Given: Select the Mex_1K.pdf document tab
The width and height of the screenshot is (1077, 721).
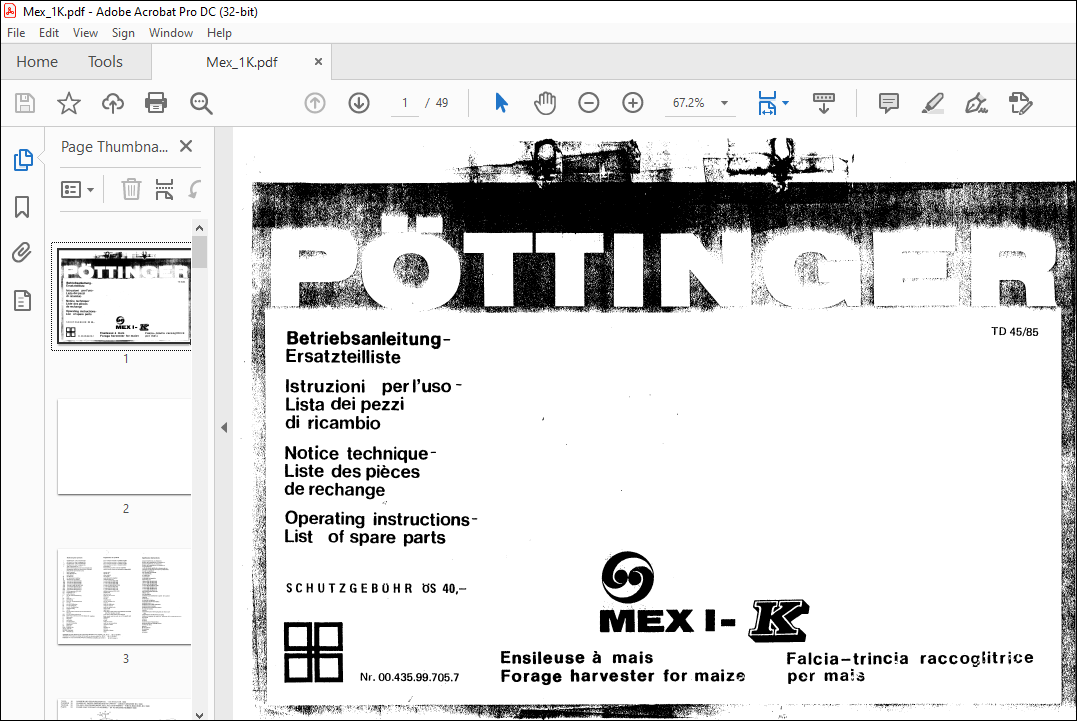Looking at the screenshot, I should [242, 62].
